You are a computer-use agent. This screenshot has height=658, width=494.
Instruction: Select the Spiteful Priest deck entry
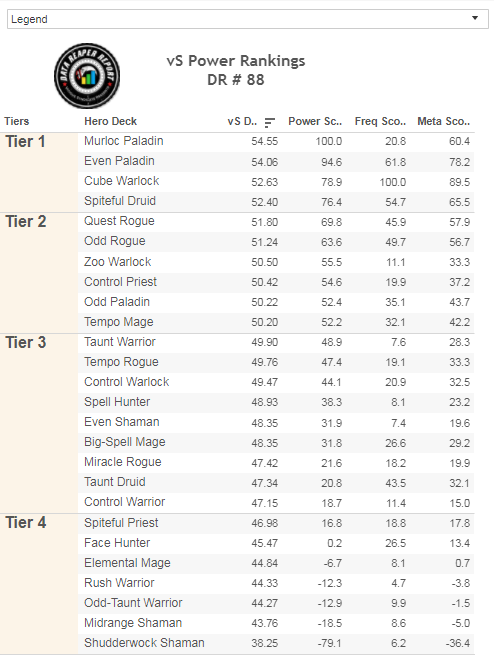click(121, 523)
